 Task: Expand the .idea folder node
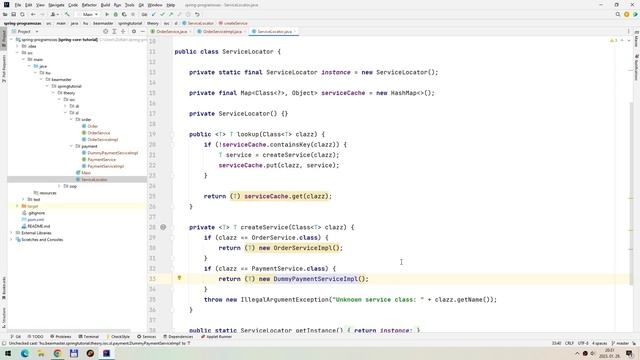coord(18,46)
